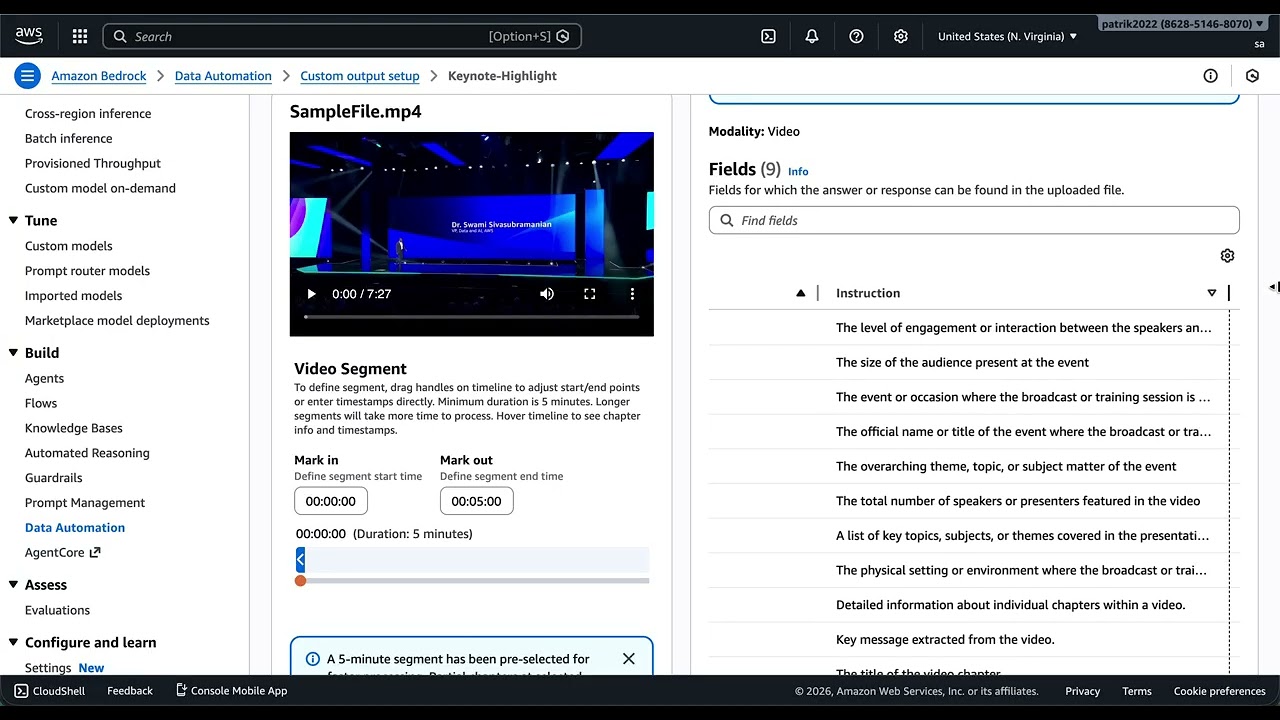The width and height of the screenshot is (1280, 720).
Task: Click the AWS Search bar
Action: pyautogui.click(x=342, y=36)
